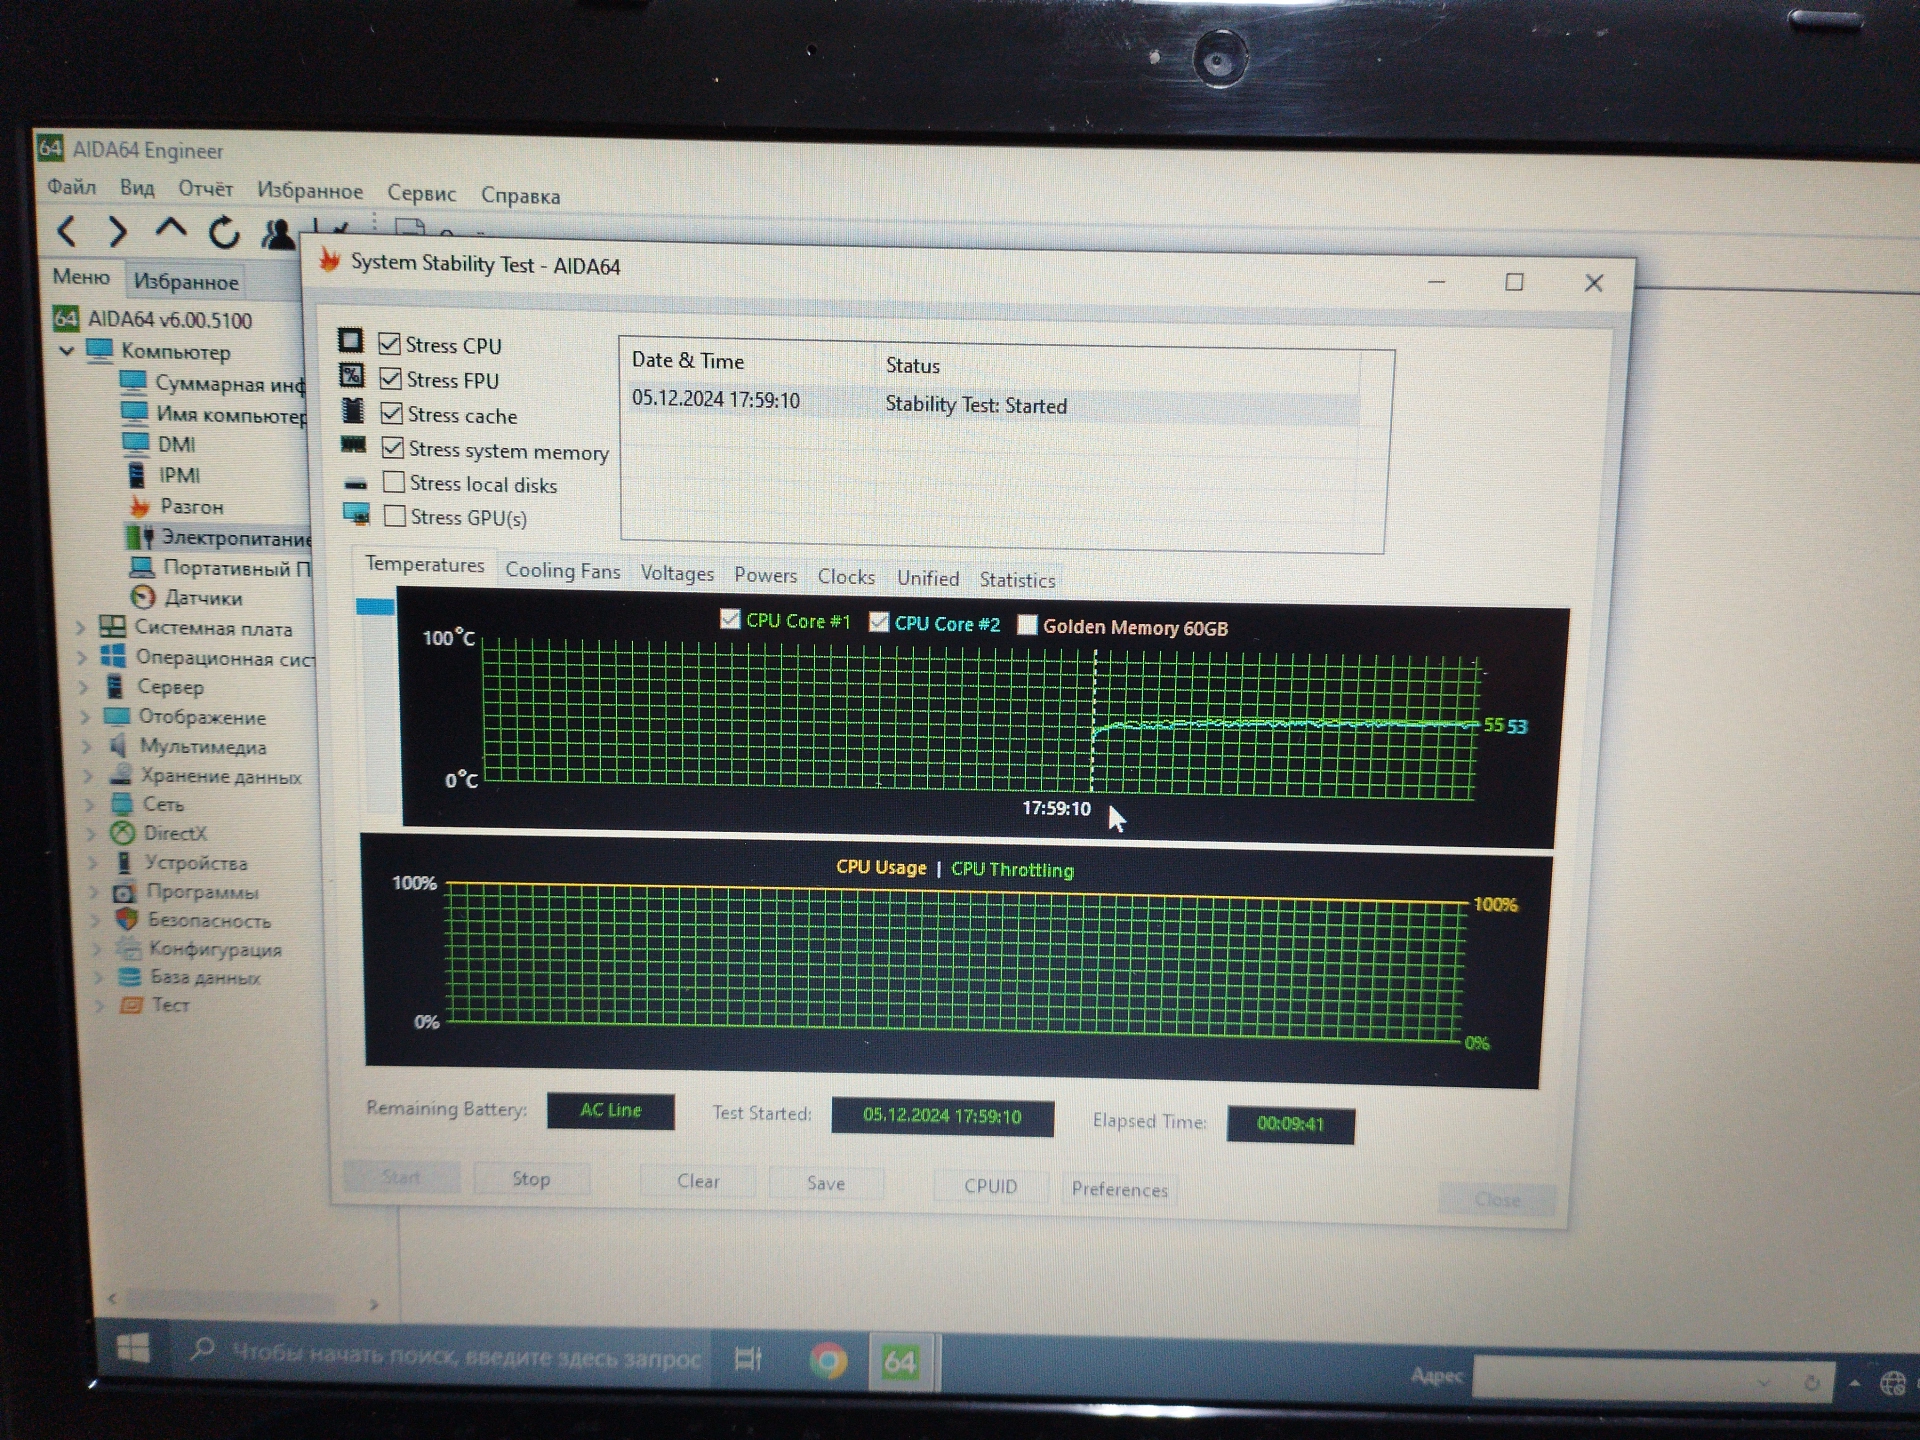Expand the Сеть node
Screen dimensions: 1920x1440
[91, 804]
